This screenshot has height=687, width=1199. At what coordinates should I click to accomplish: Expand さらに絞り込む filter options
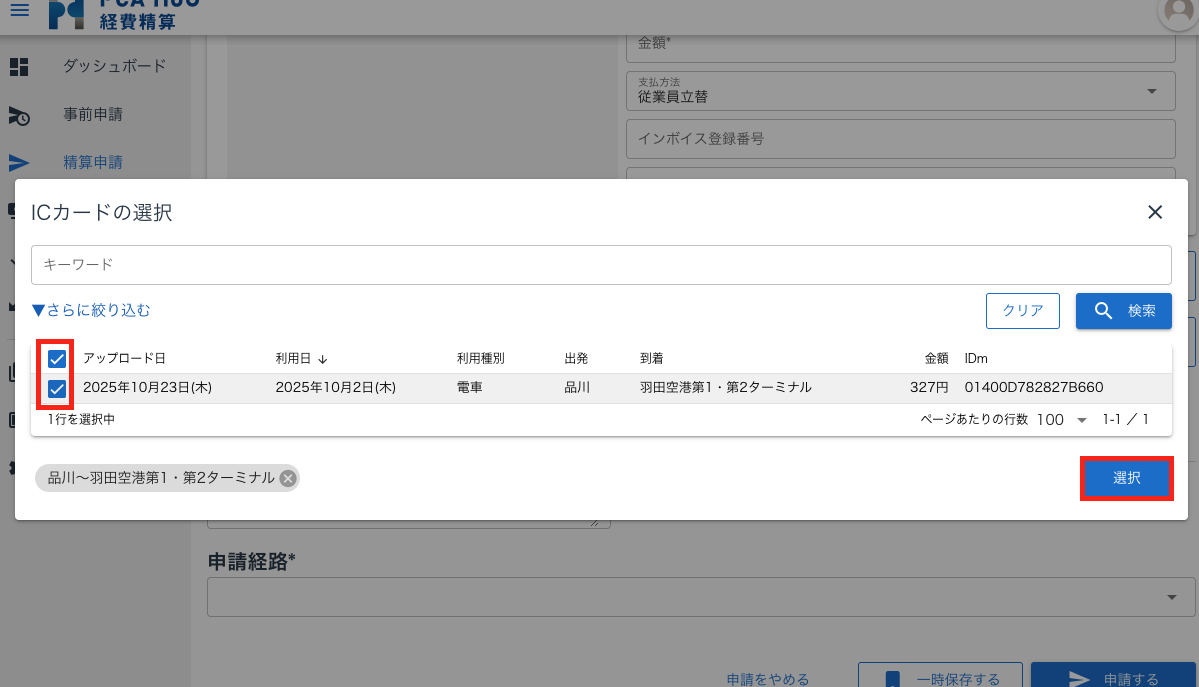tap(91, 311)
